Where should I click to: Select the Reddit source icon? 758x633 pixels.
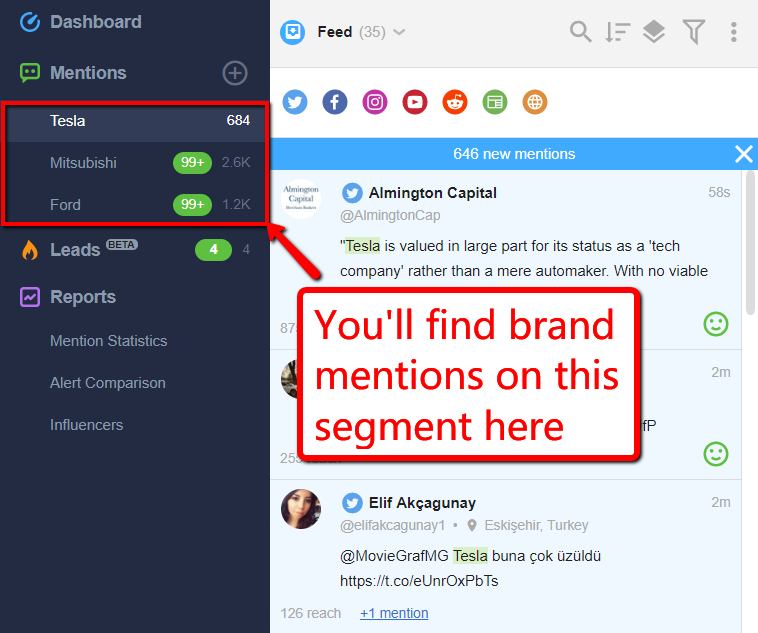(455, 102)
